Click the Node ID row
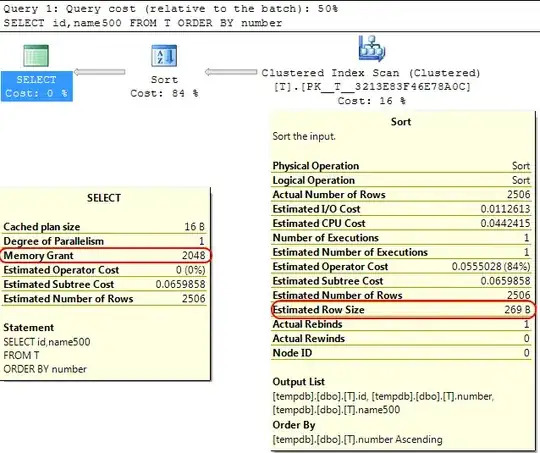Screen dimensions: 540x453 point(402,353)
